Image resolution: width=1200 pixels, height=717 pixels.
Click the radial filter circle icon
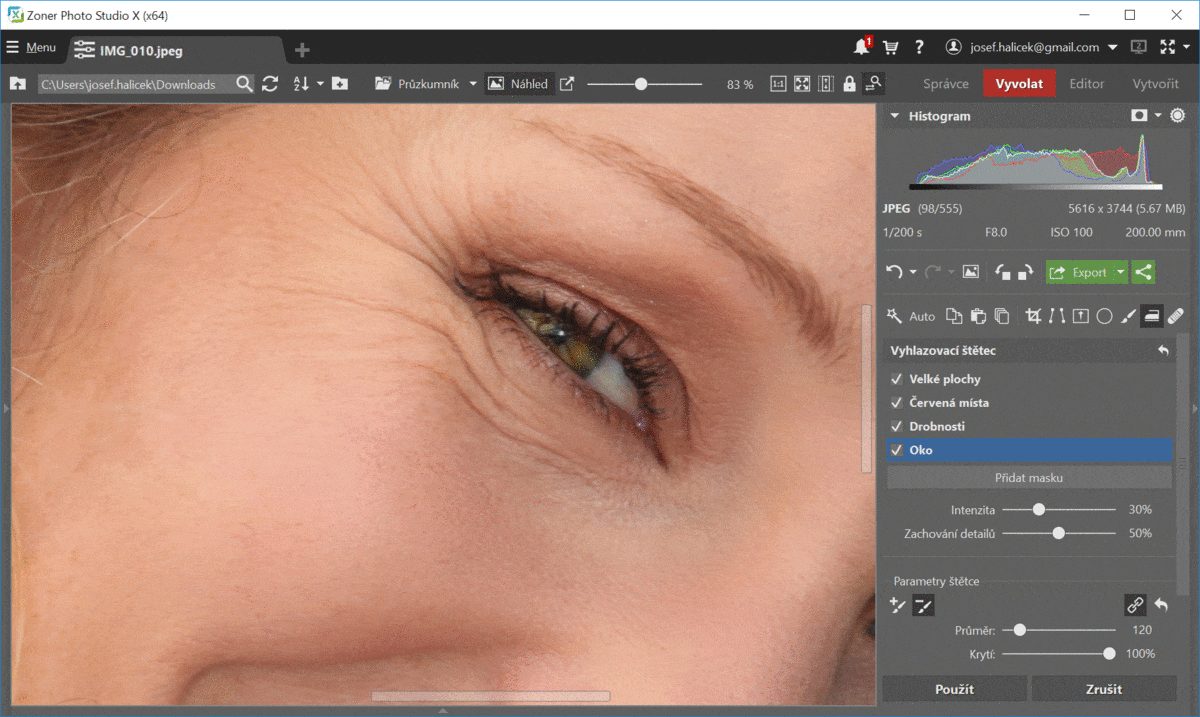[1104, 316]
